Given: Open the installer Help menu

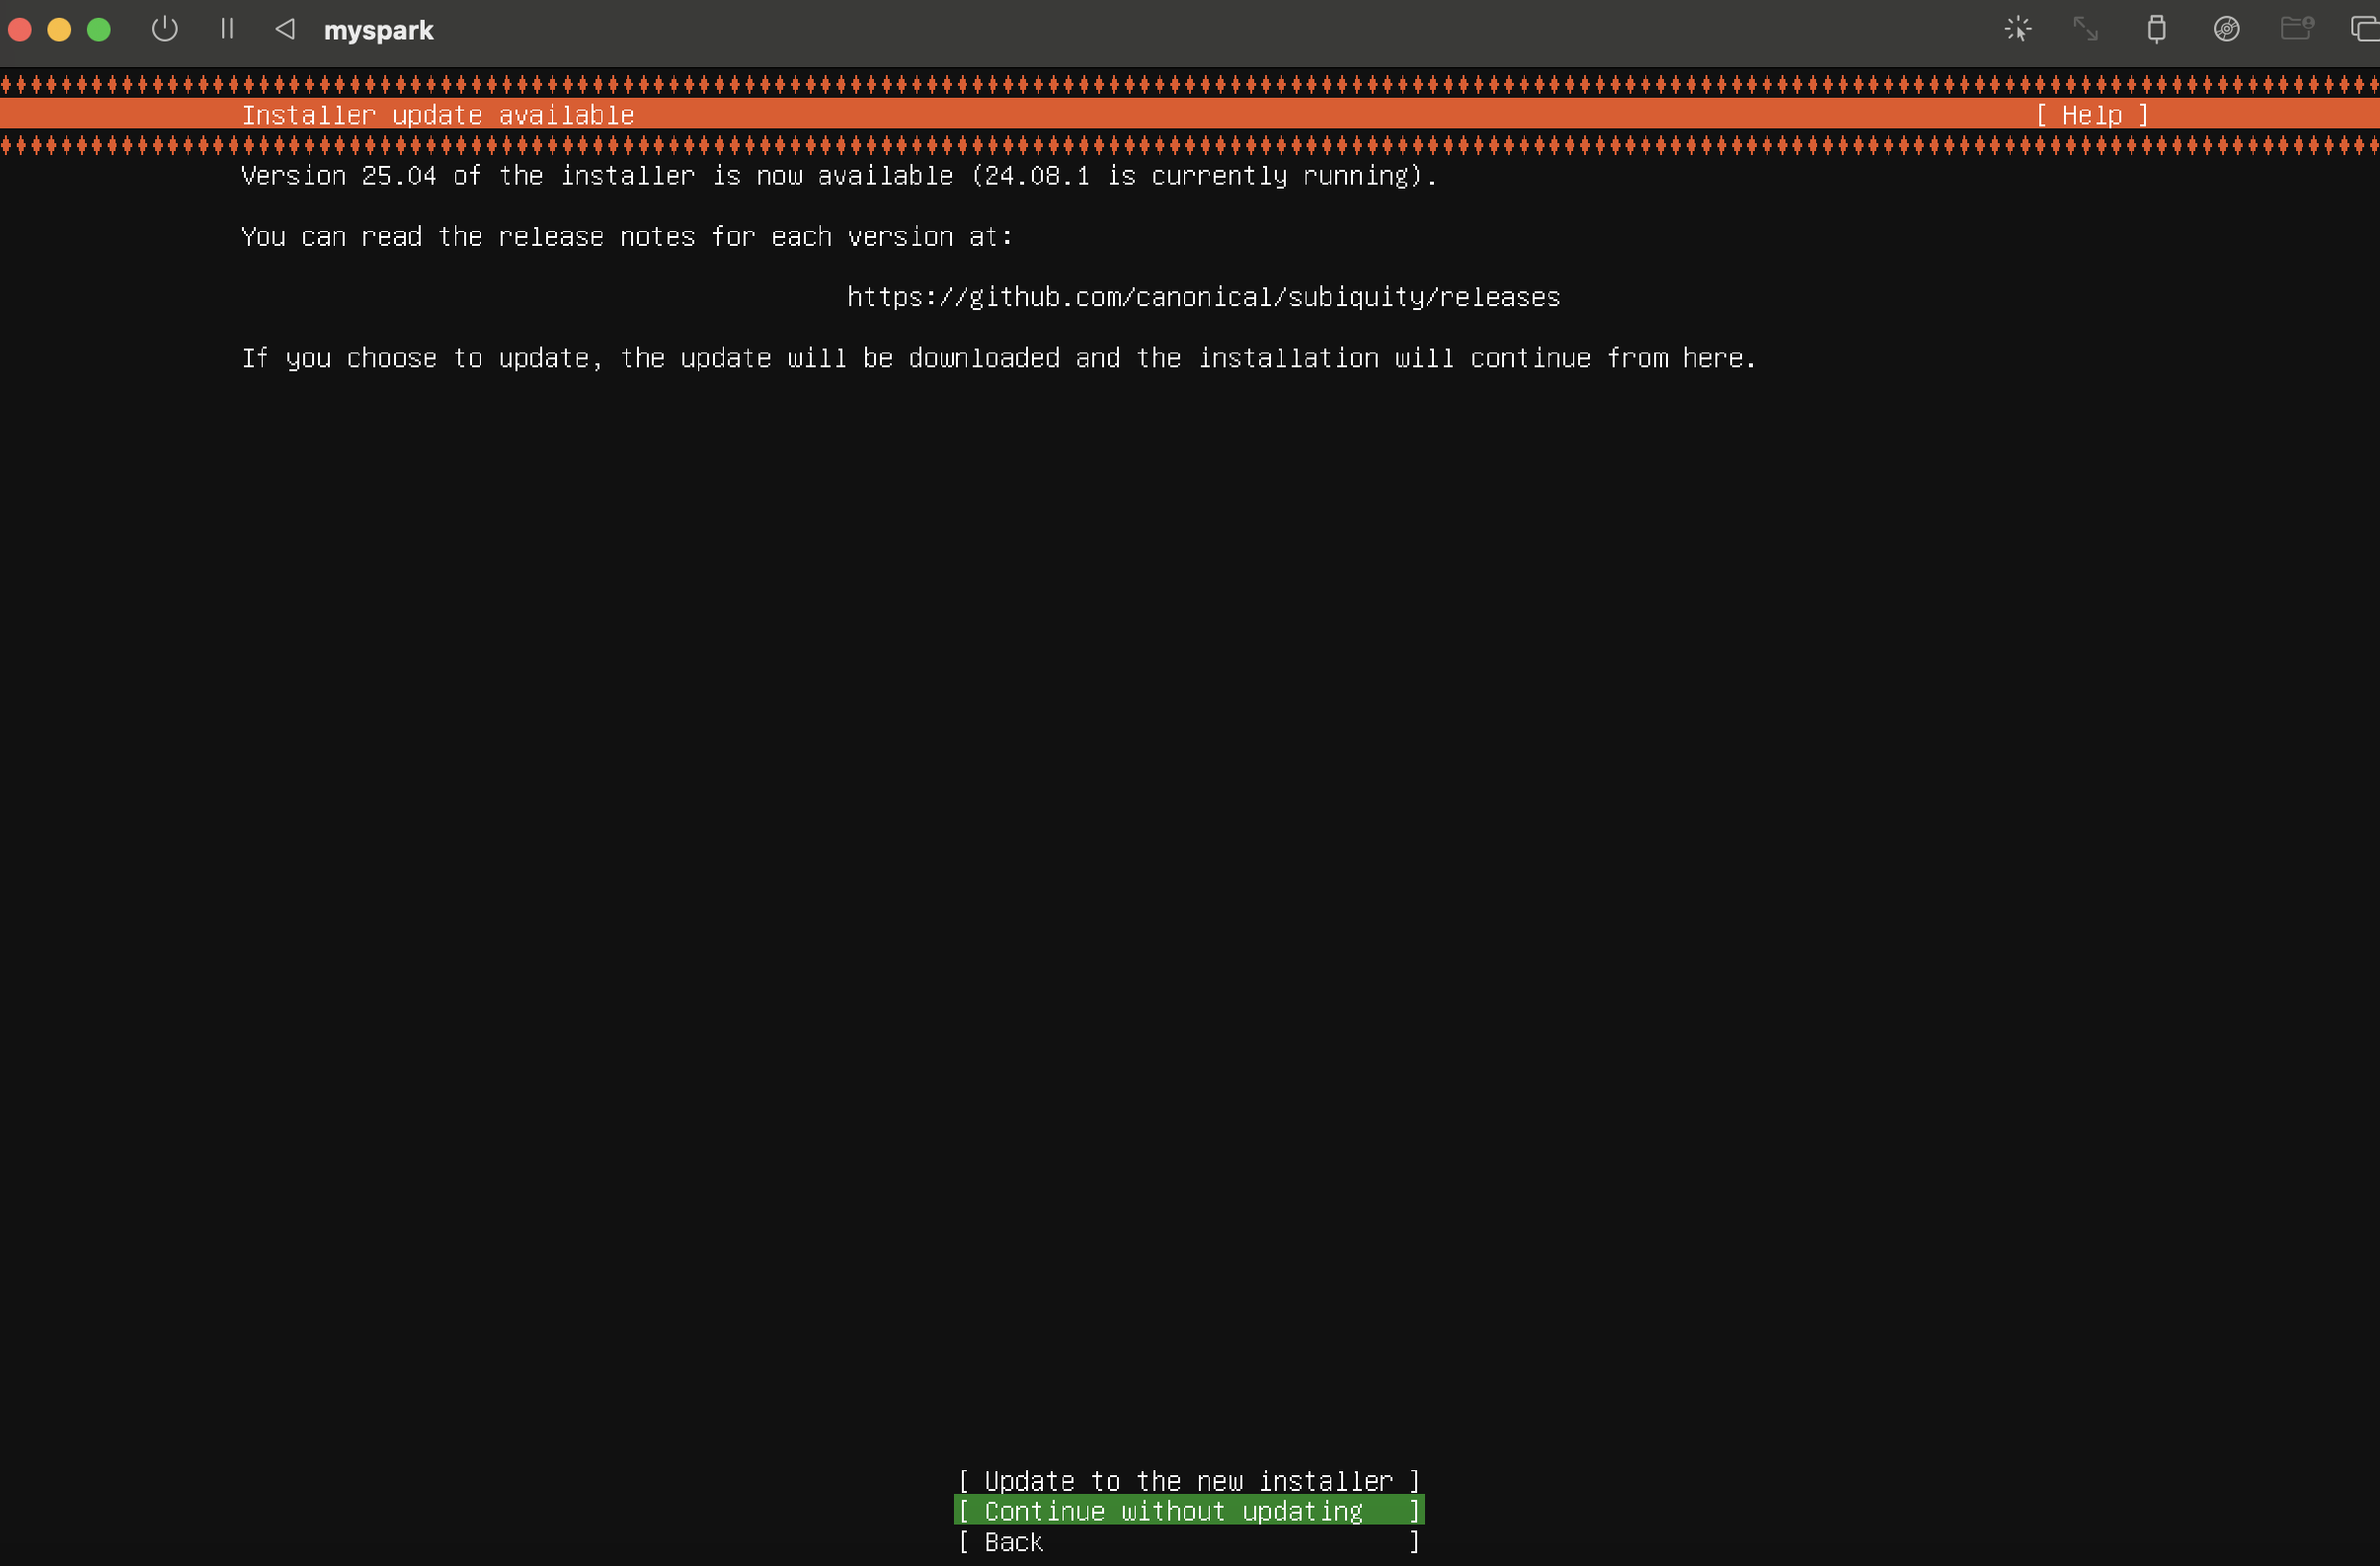Looking at the screenshot, I should tap(2092, 115).
